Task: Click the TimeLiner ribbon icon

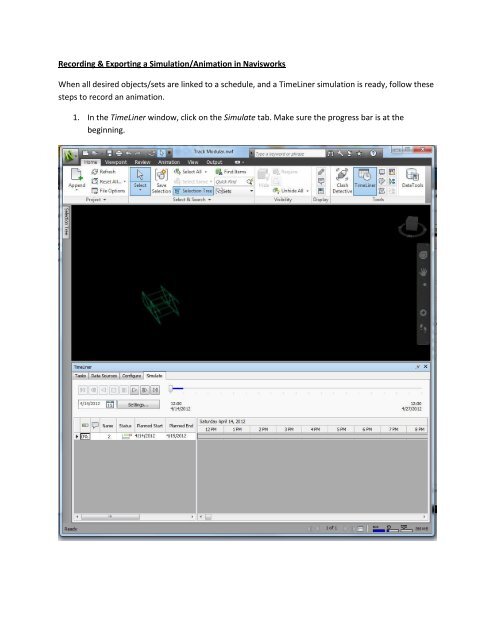Action: tap(364, 181)
